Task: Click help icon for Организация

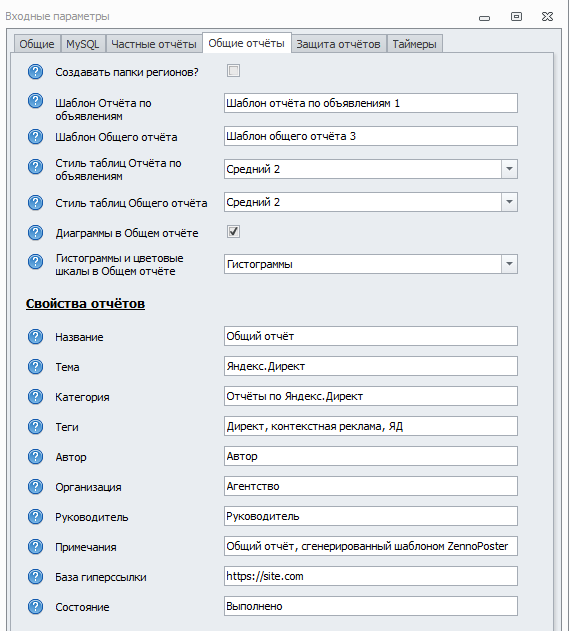Action: [35, 487]
